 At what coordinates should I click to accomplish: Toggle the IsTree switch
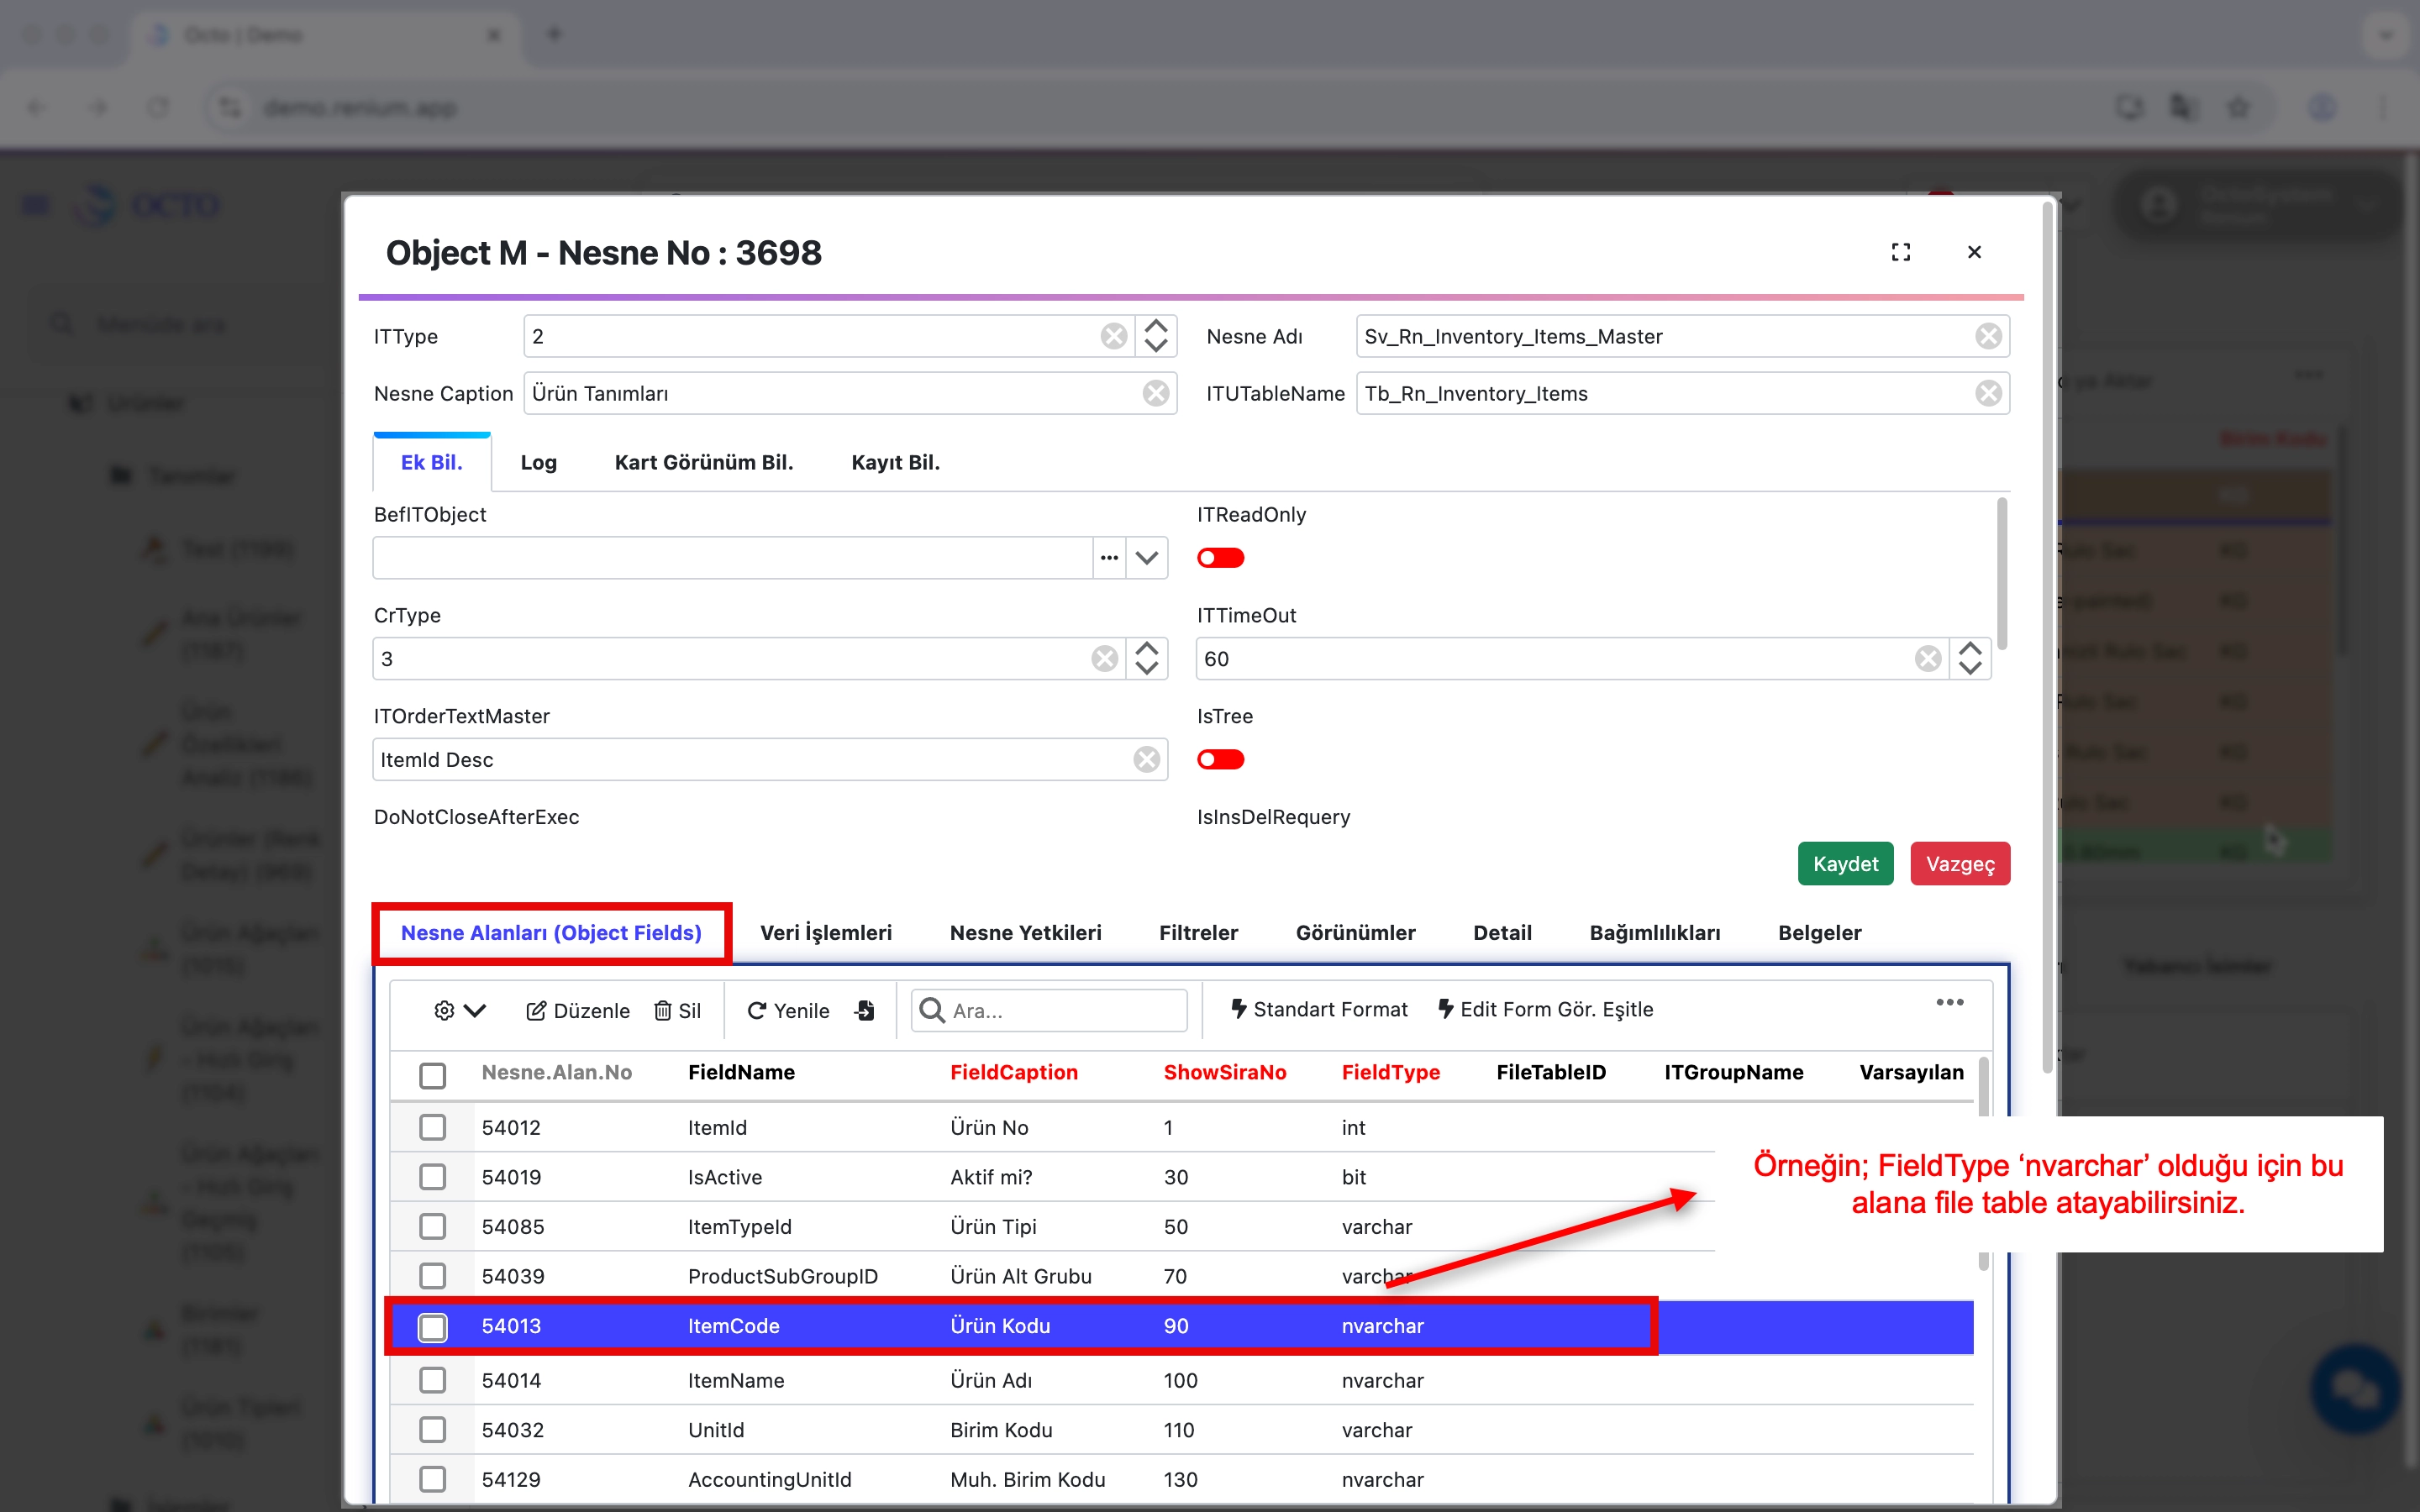pos(1220,760)
